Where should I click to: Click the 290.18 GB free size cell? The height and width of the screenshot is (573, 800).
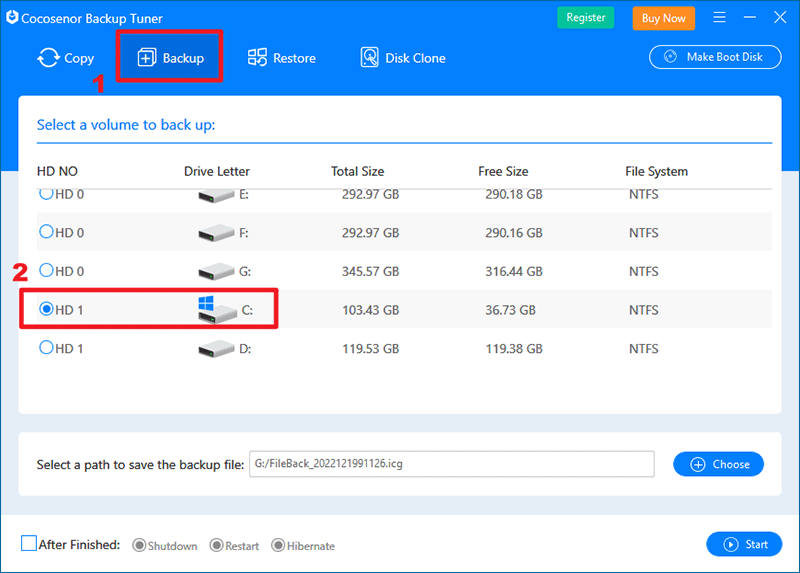pyautogui.click(x=514, y=195)
